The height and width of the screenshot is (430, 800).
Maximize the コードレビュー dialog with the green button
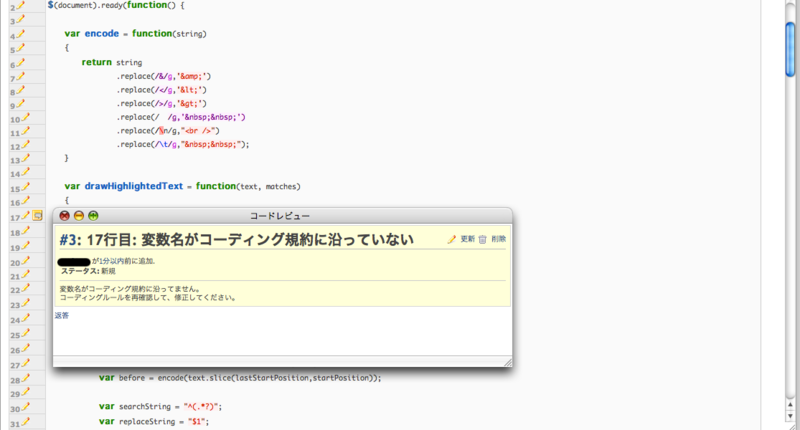coord(93,216)
